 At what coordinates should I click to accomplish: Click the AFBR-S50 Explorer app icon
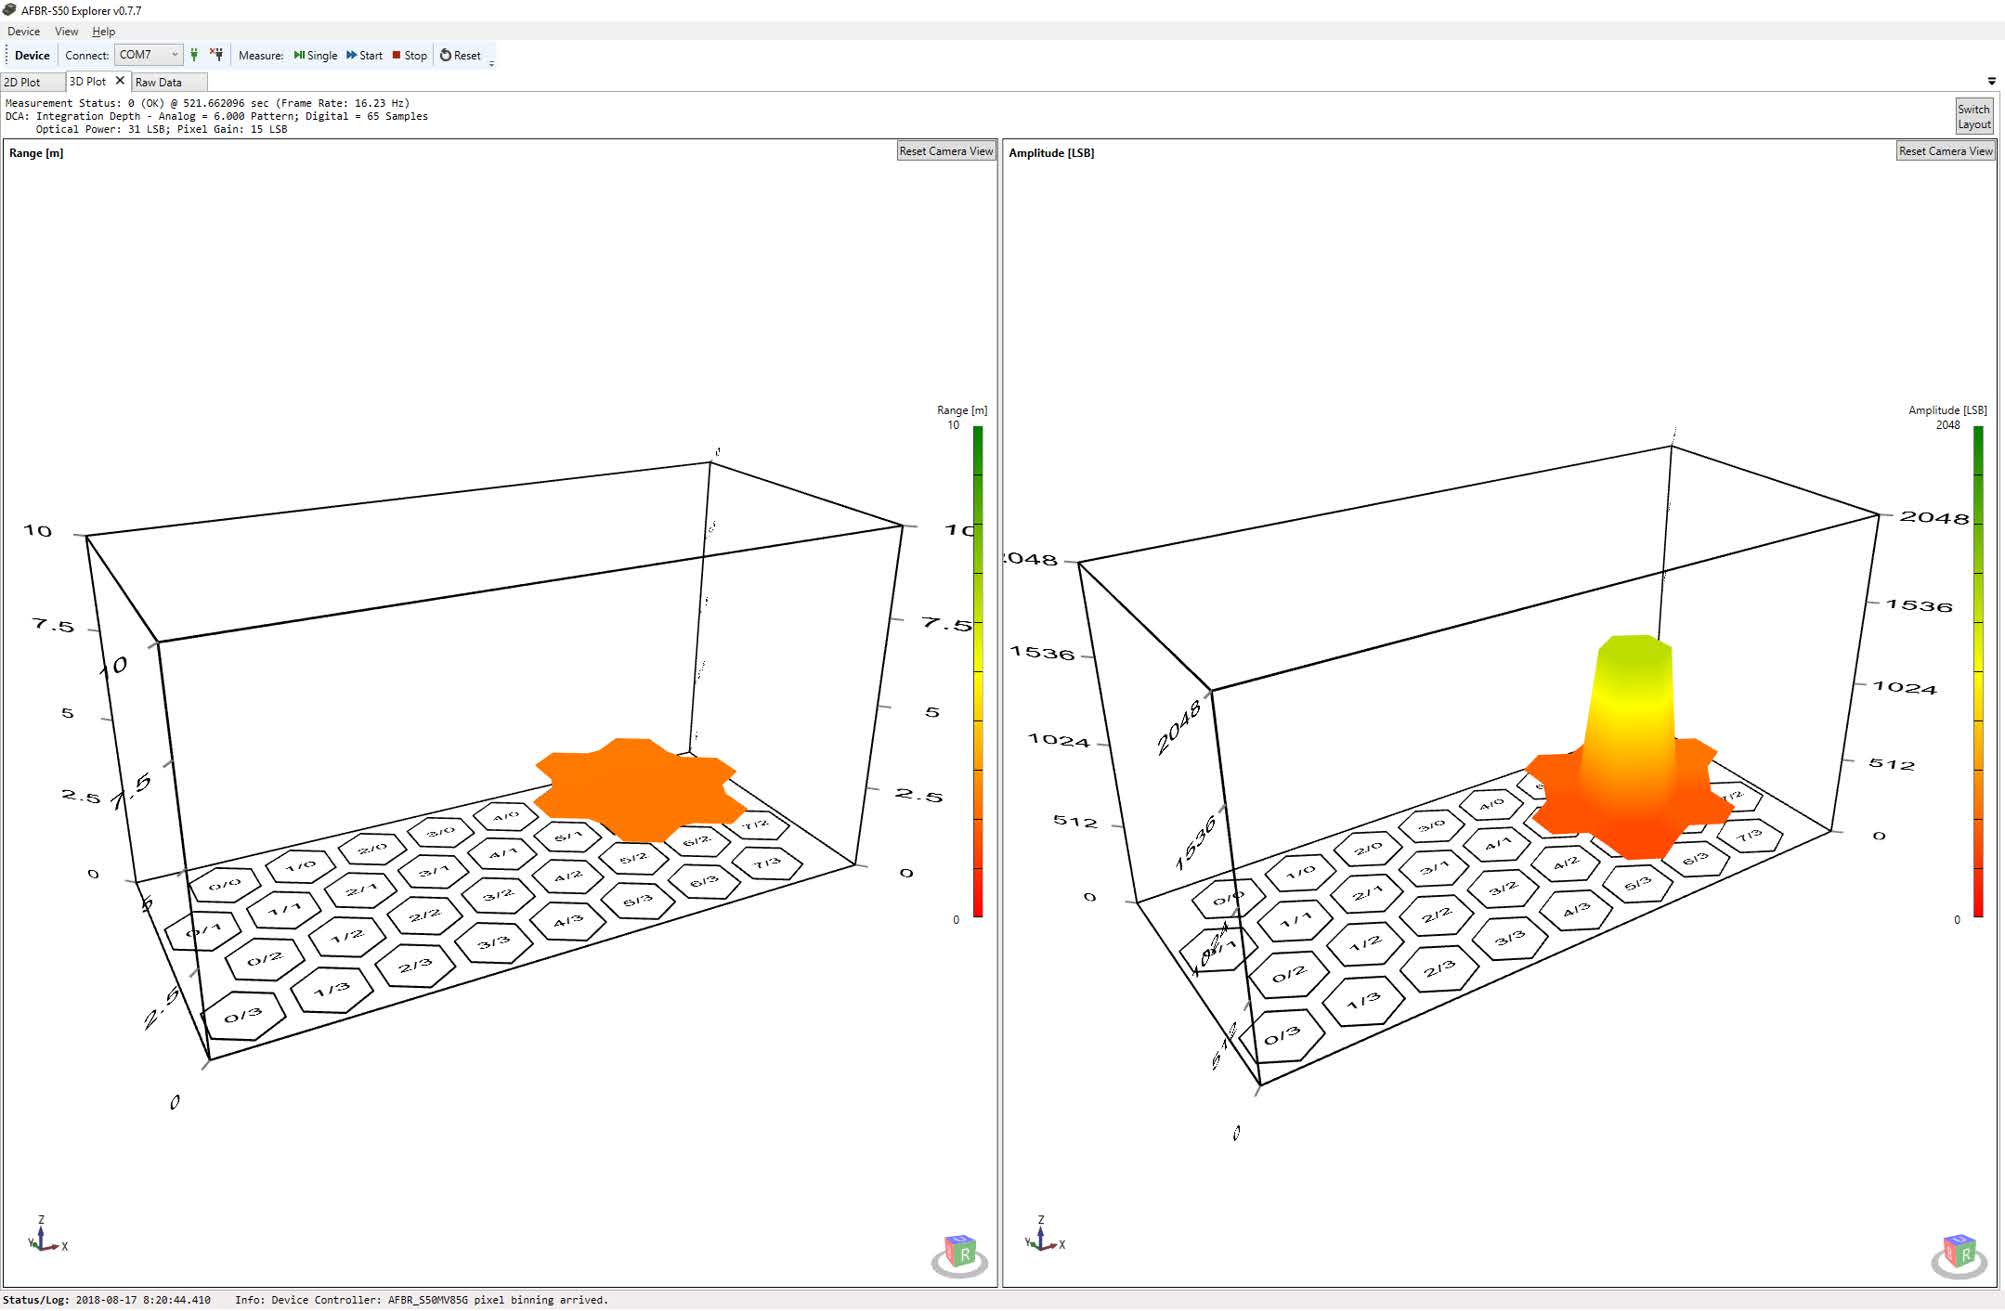coord(10,10)
